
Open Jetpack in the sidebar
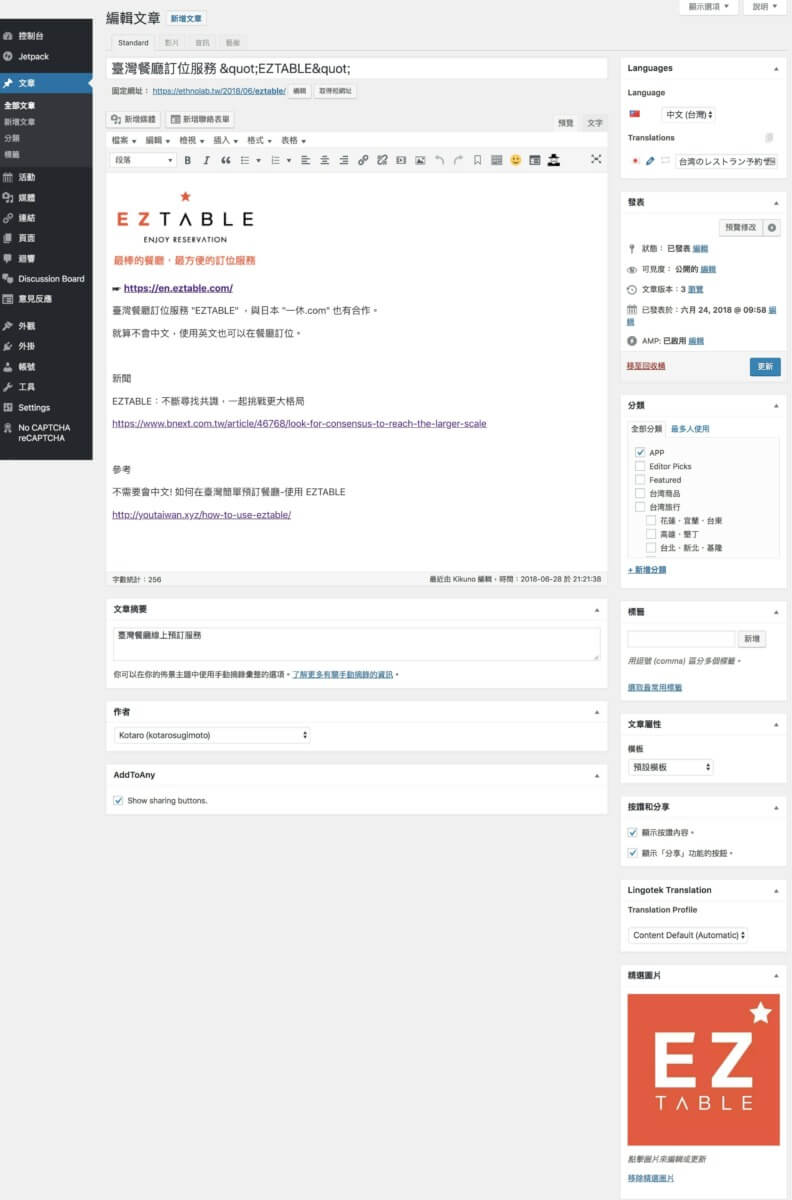click(x=46, y=56)
